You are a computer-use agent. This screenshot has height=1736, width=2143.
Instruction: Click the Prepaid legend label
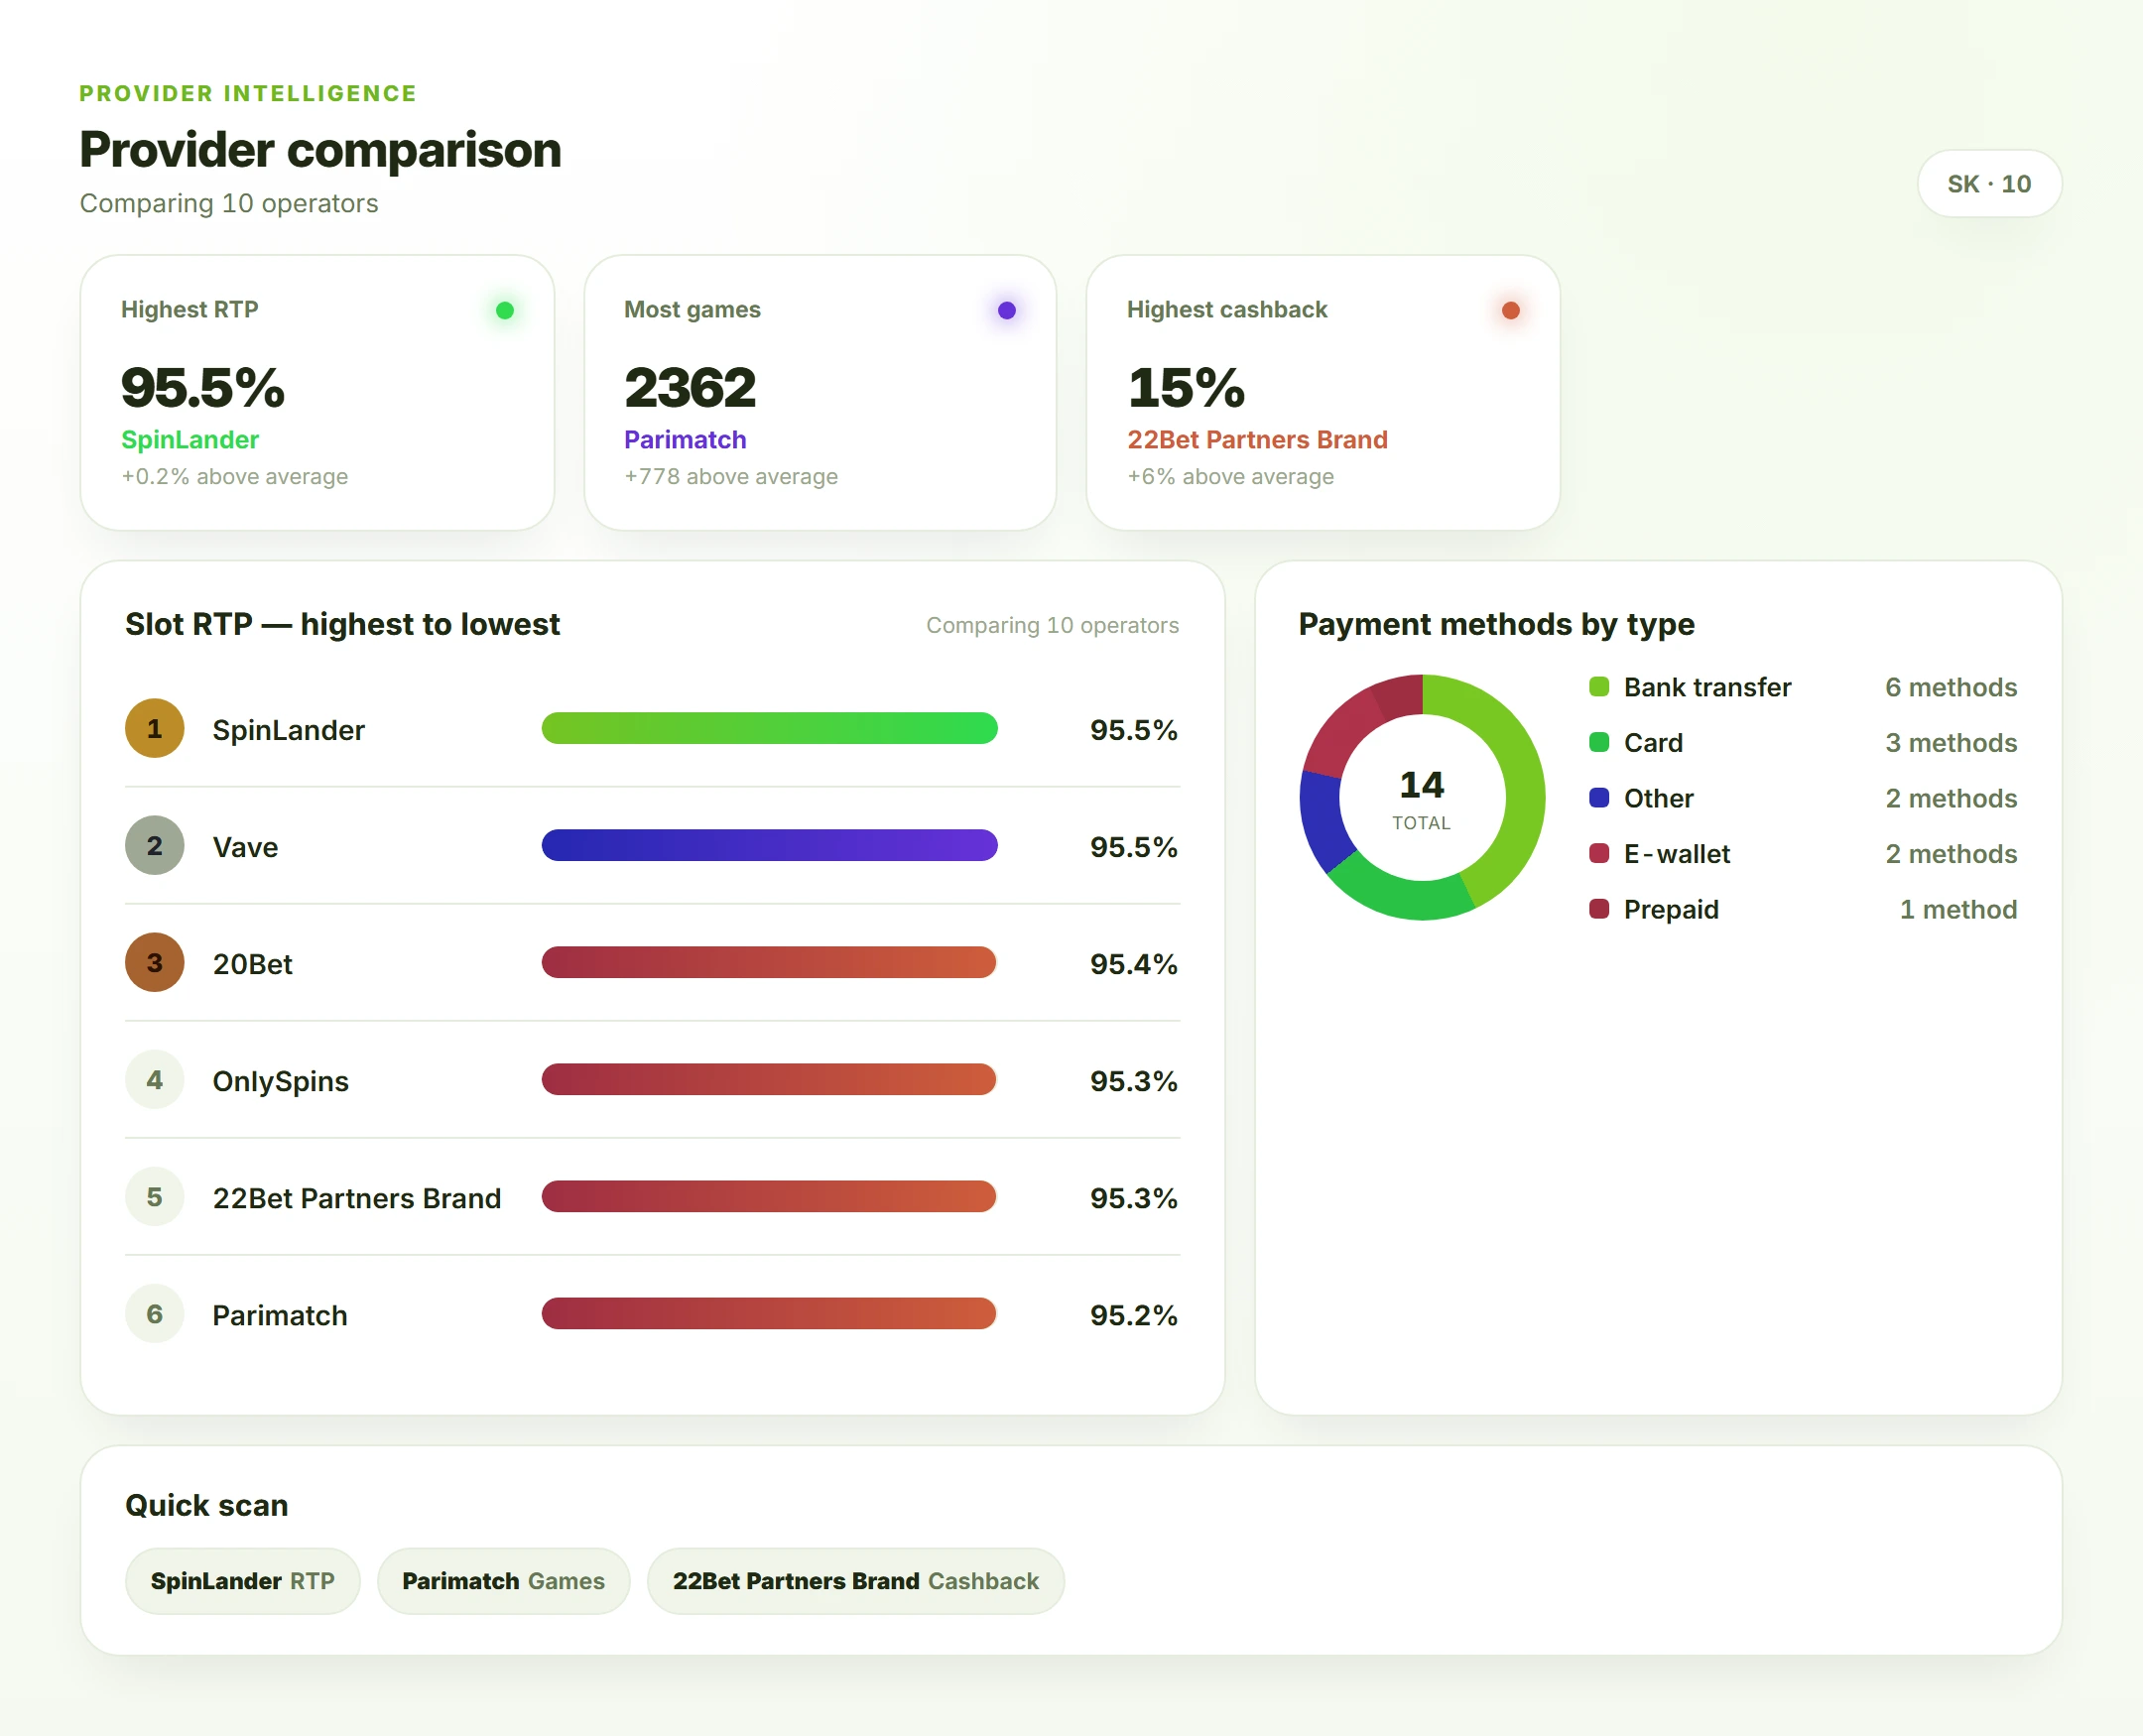(x=1671, y=909)
